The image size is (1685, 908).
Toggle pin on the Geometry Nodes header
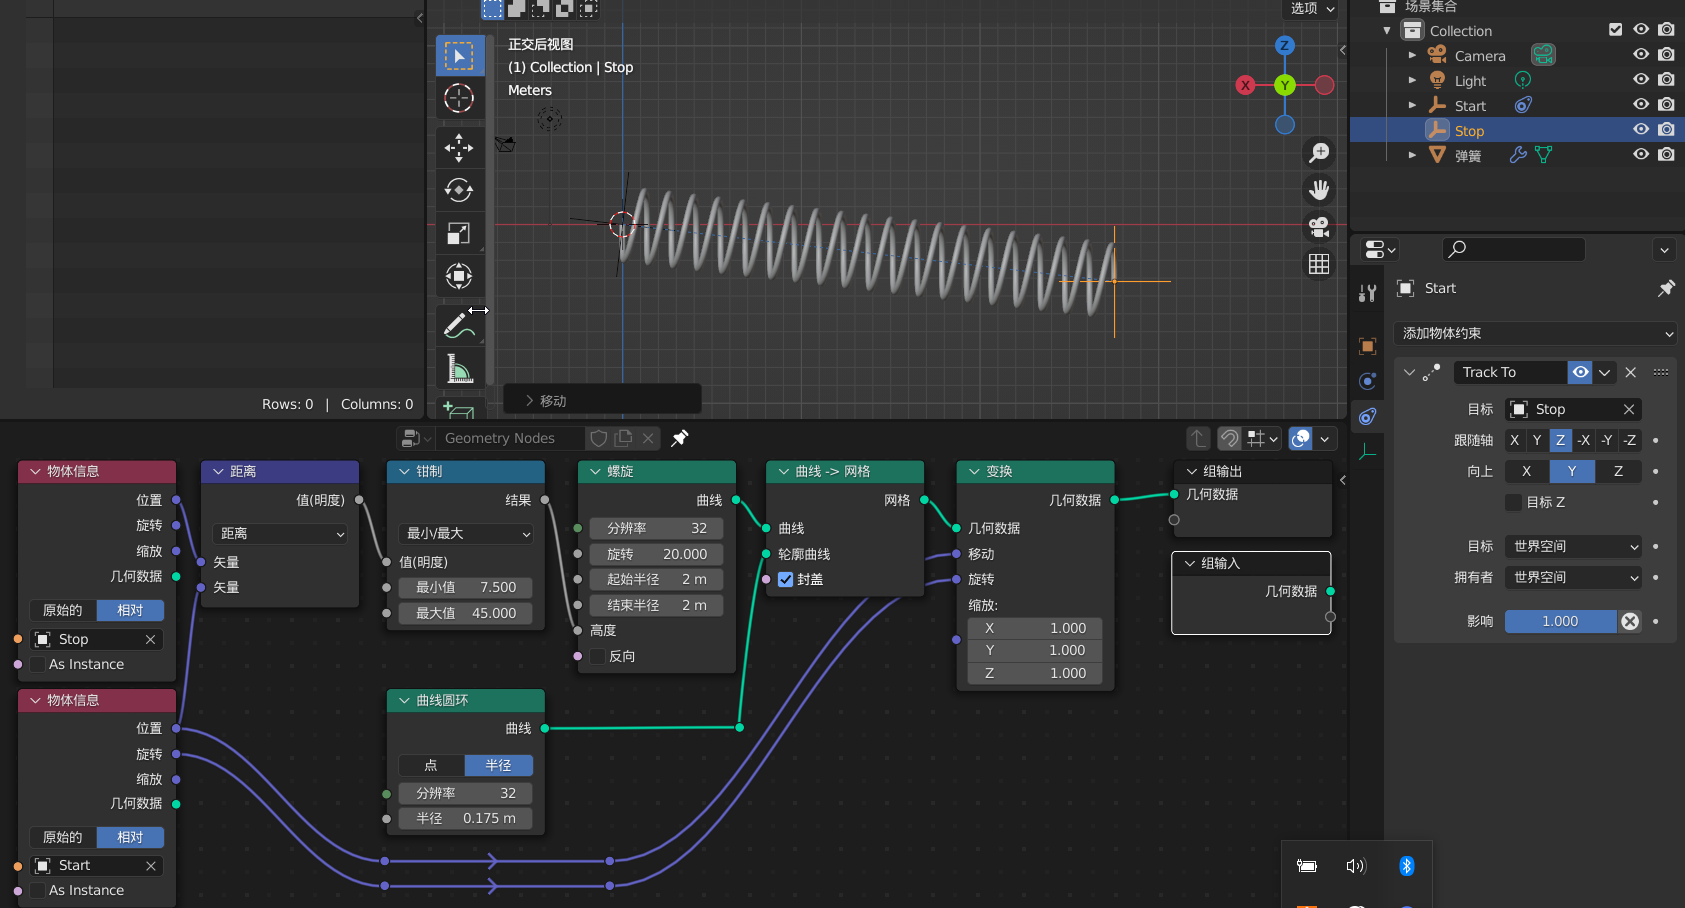679,438
